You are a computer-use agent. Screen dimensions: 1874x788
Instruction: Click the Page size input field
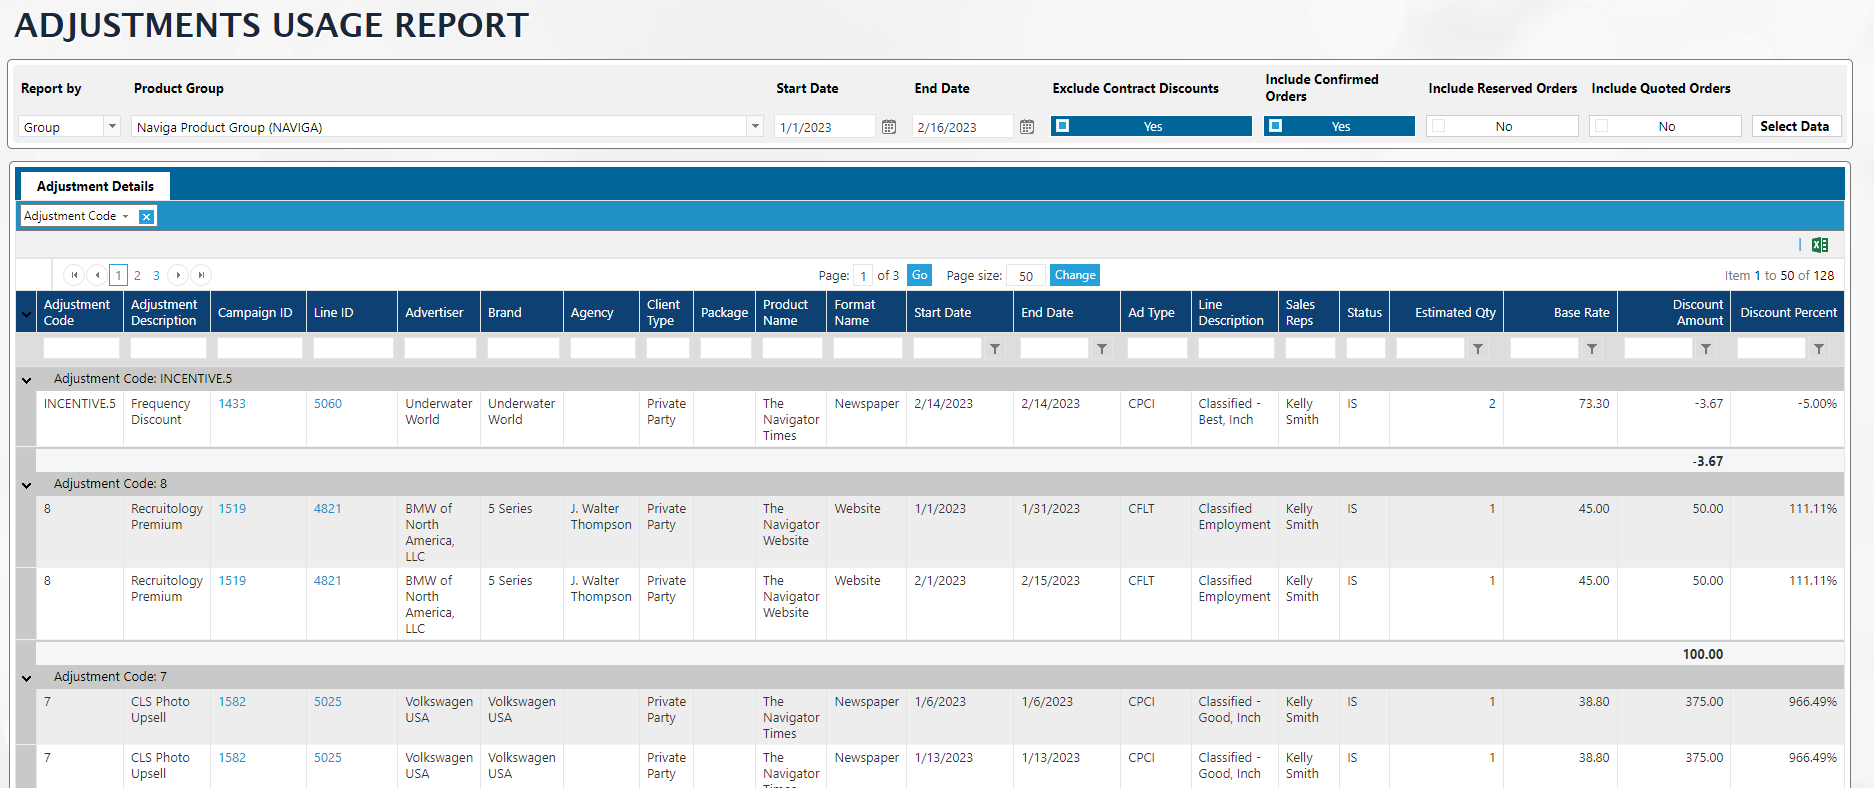pyautogui.click(x=1025, y=276)
